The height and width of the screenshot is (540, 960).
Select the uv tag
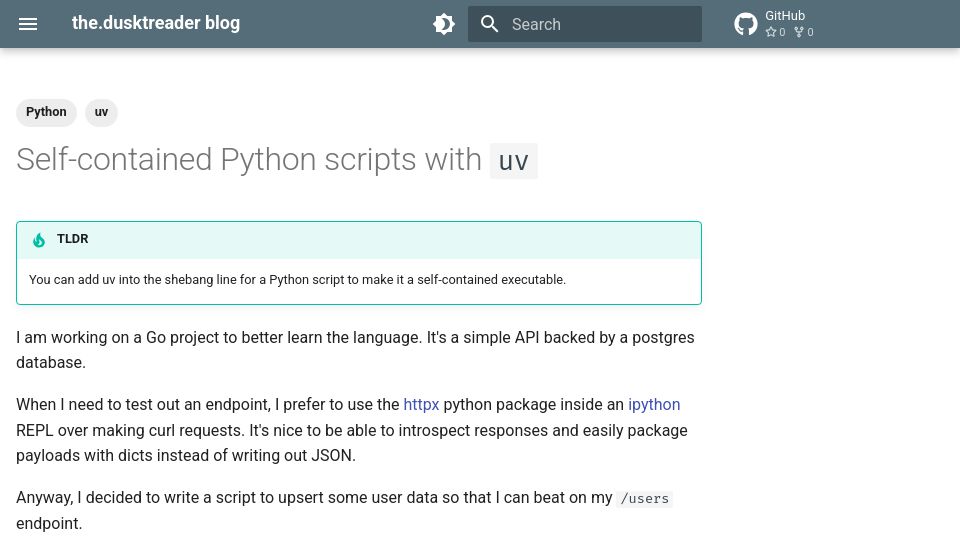[101, 112]
